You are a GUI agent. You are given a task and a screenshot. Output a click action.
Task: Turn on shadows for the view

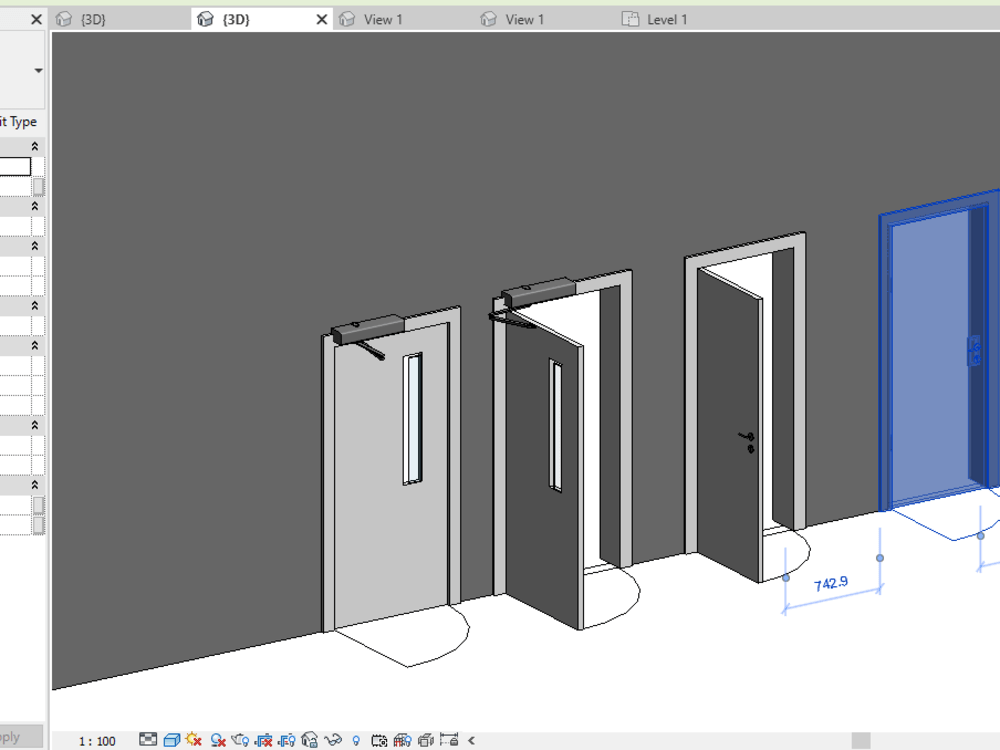click(218, 740)
